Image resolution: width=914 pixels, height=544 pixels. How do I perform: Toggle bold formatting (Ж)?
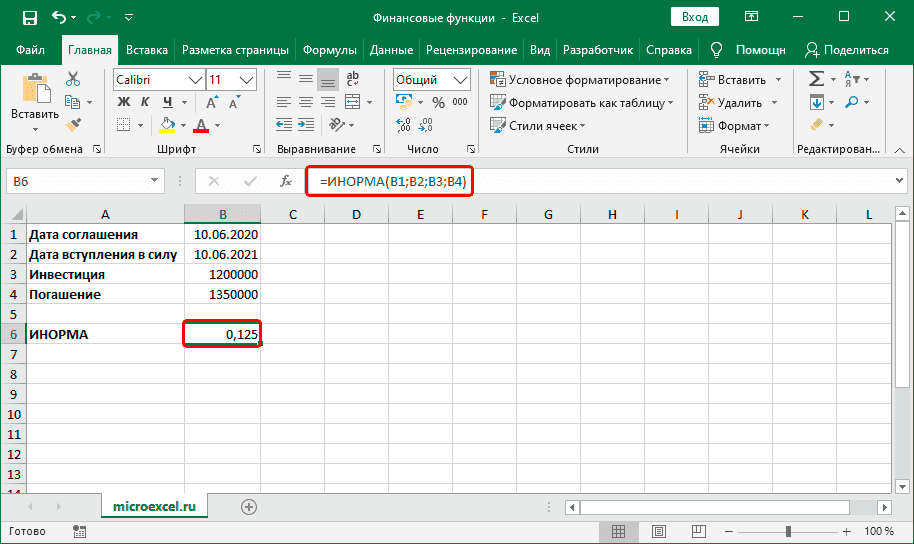pyautogui.click(x=124, y=102)
